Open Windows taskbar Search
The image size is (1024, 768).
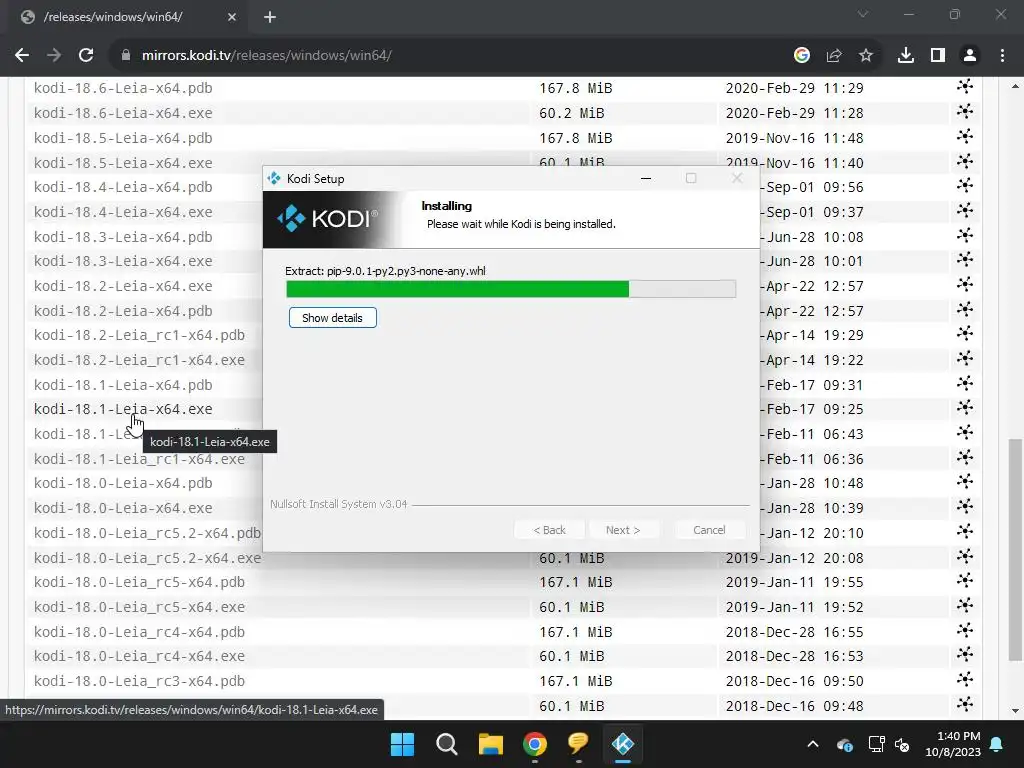pos(447,744)
